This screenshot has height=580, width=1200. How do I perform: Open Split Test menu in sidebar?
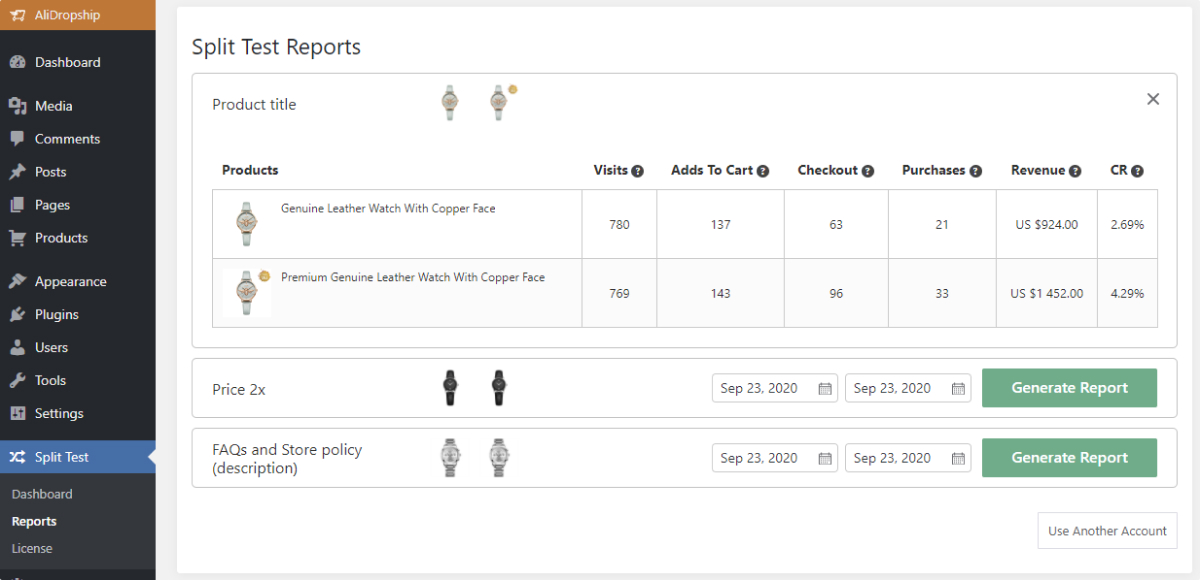pyautogui.click(x=62, y=457)
